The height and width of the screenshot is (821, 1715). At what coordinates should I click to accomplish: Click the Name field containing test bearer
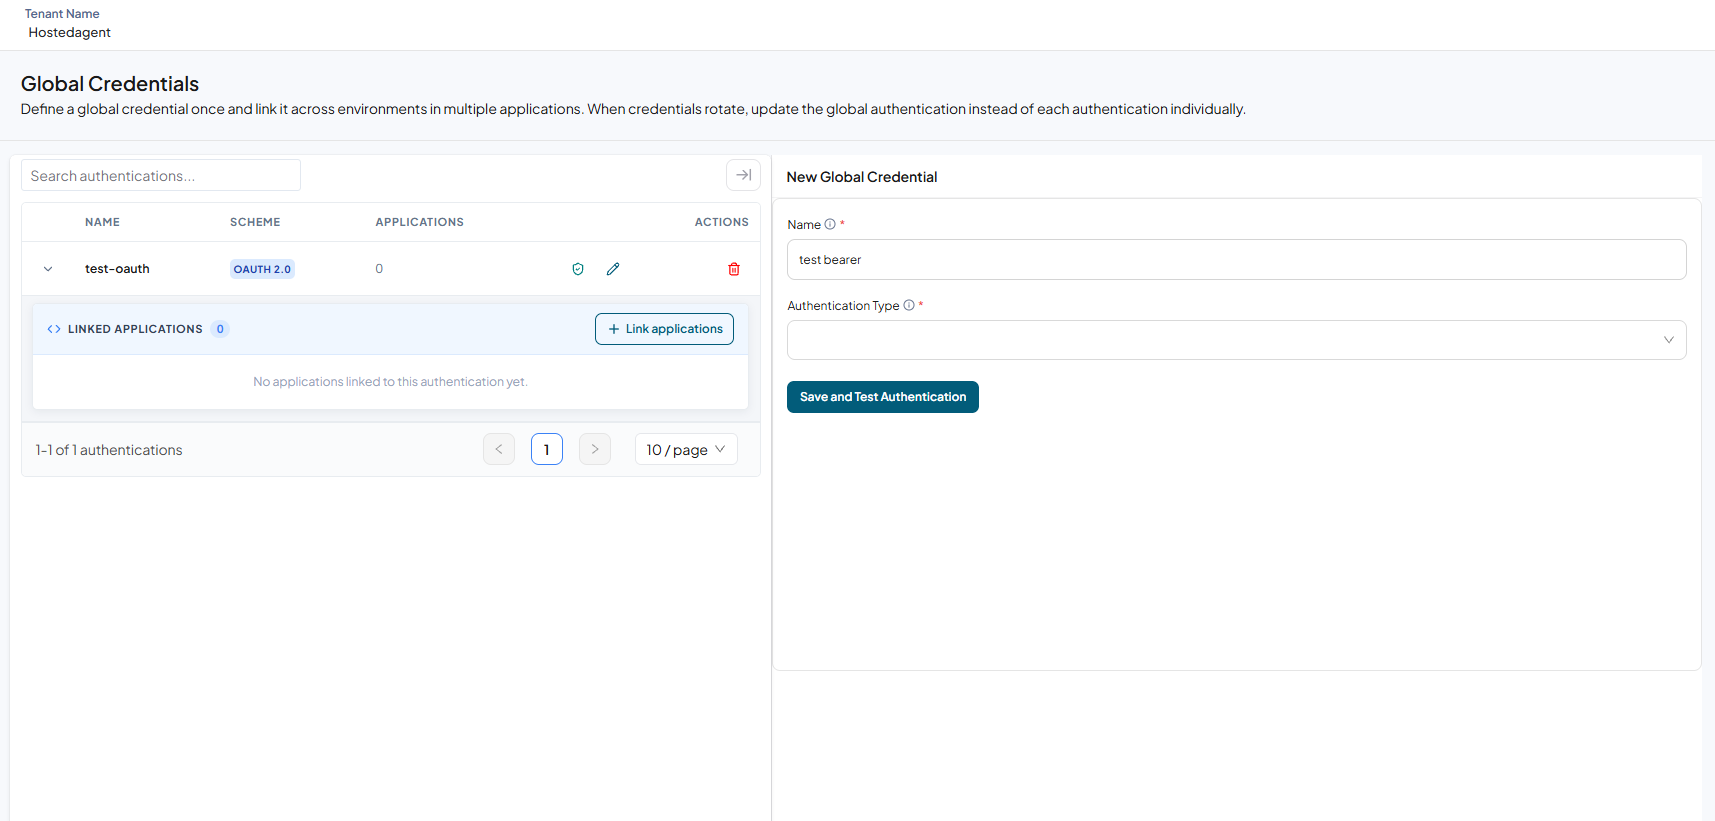1236,259
